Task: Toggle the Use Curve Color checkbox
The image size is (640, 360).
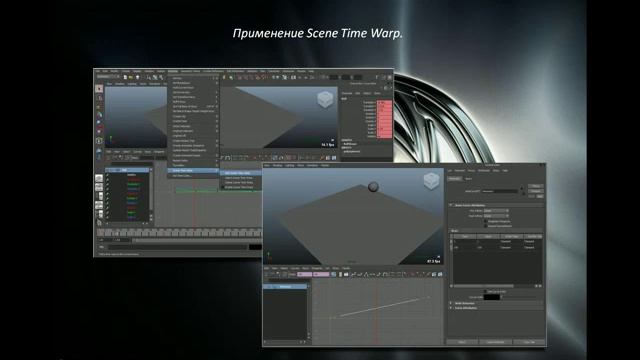Action: click(x=486, y=291)
